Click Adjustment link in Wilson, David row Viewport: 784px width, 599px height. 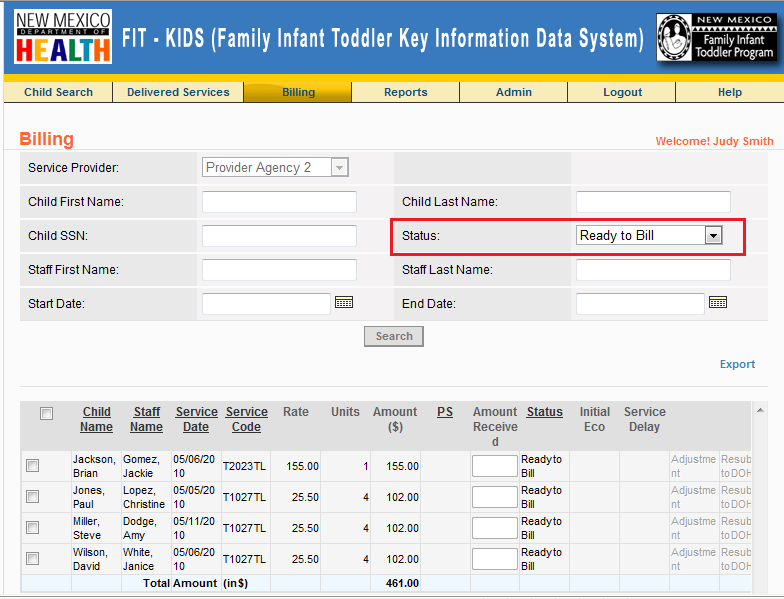coord(693,559)
